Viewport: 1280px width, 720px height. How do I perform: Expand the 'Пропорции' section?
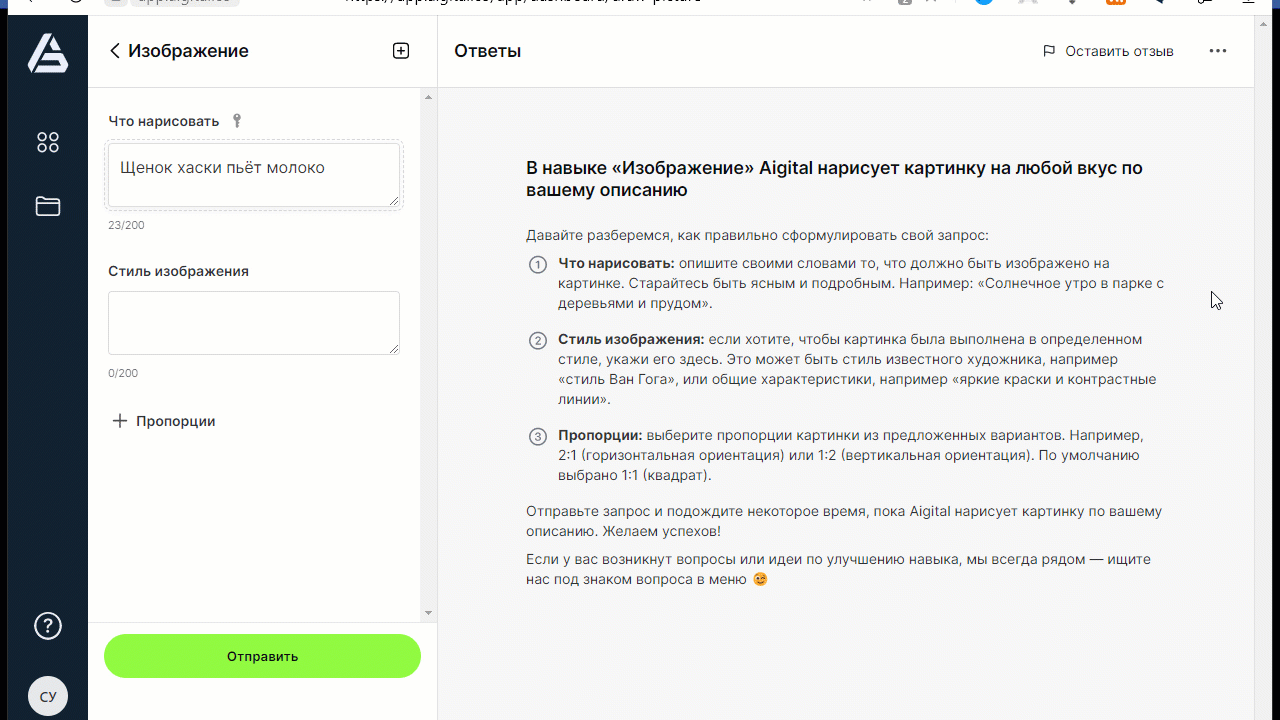(163, 421)
